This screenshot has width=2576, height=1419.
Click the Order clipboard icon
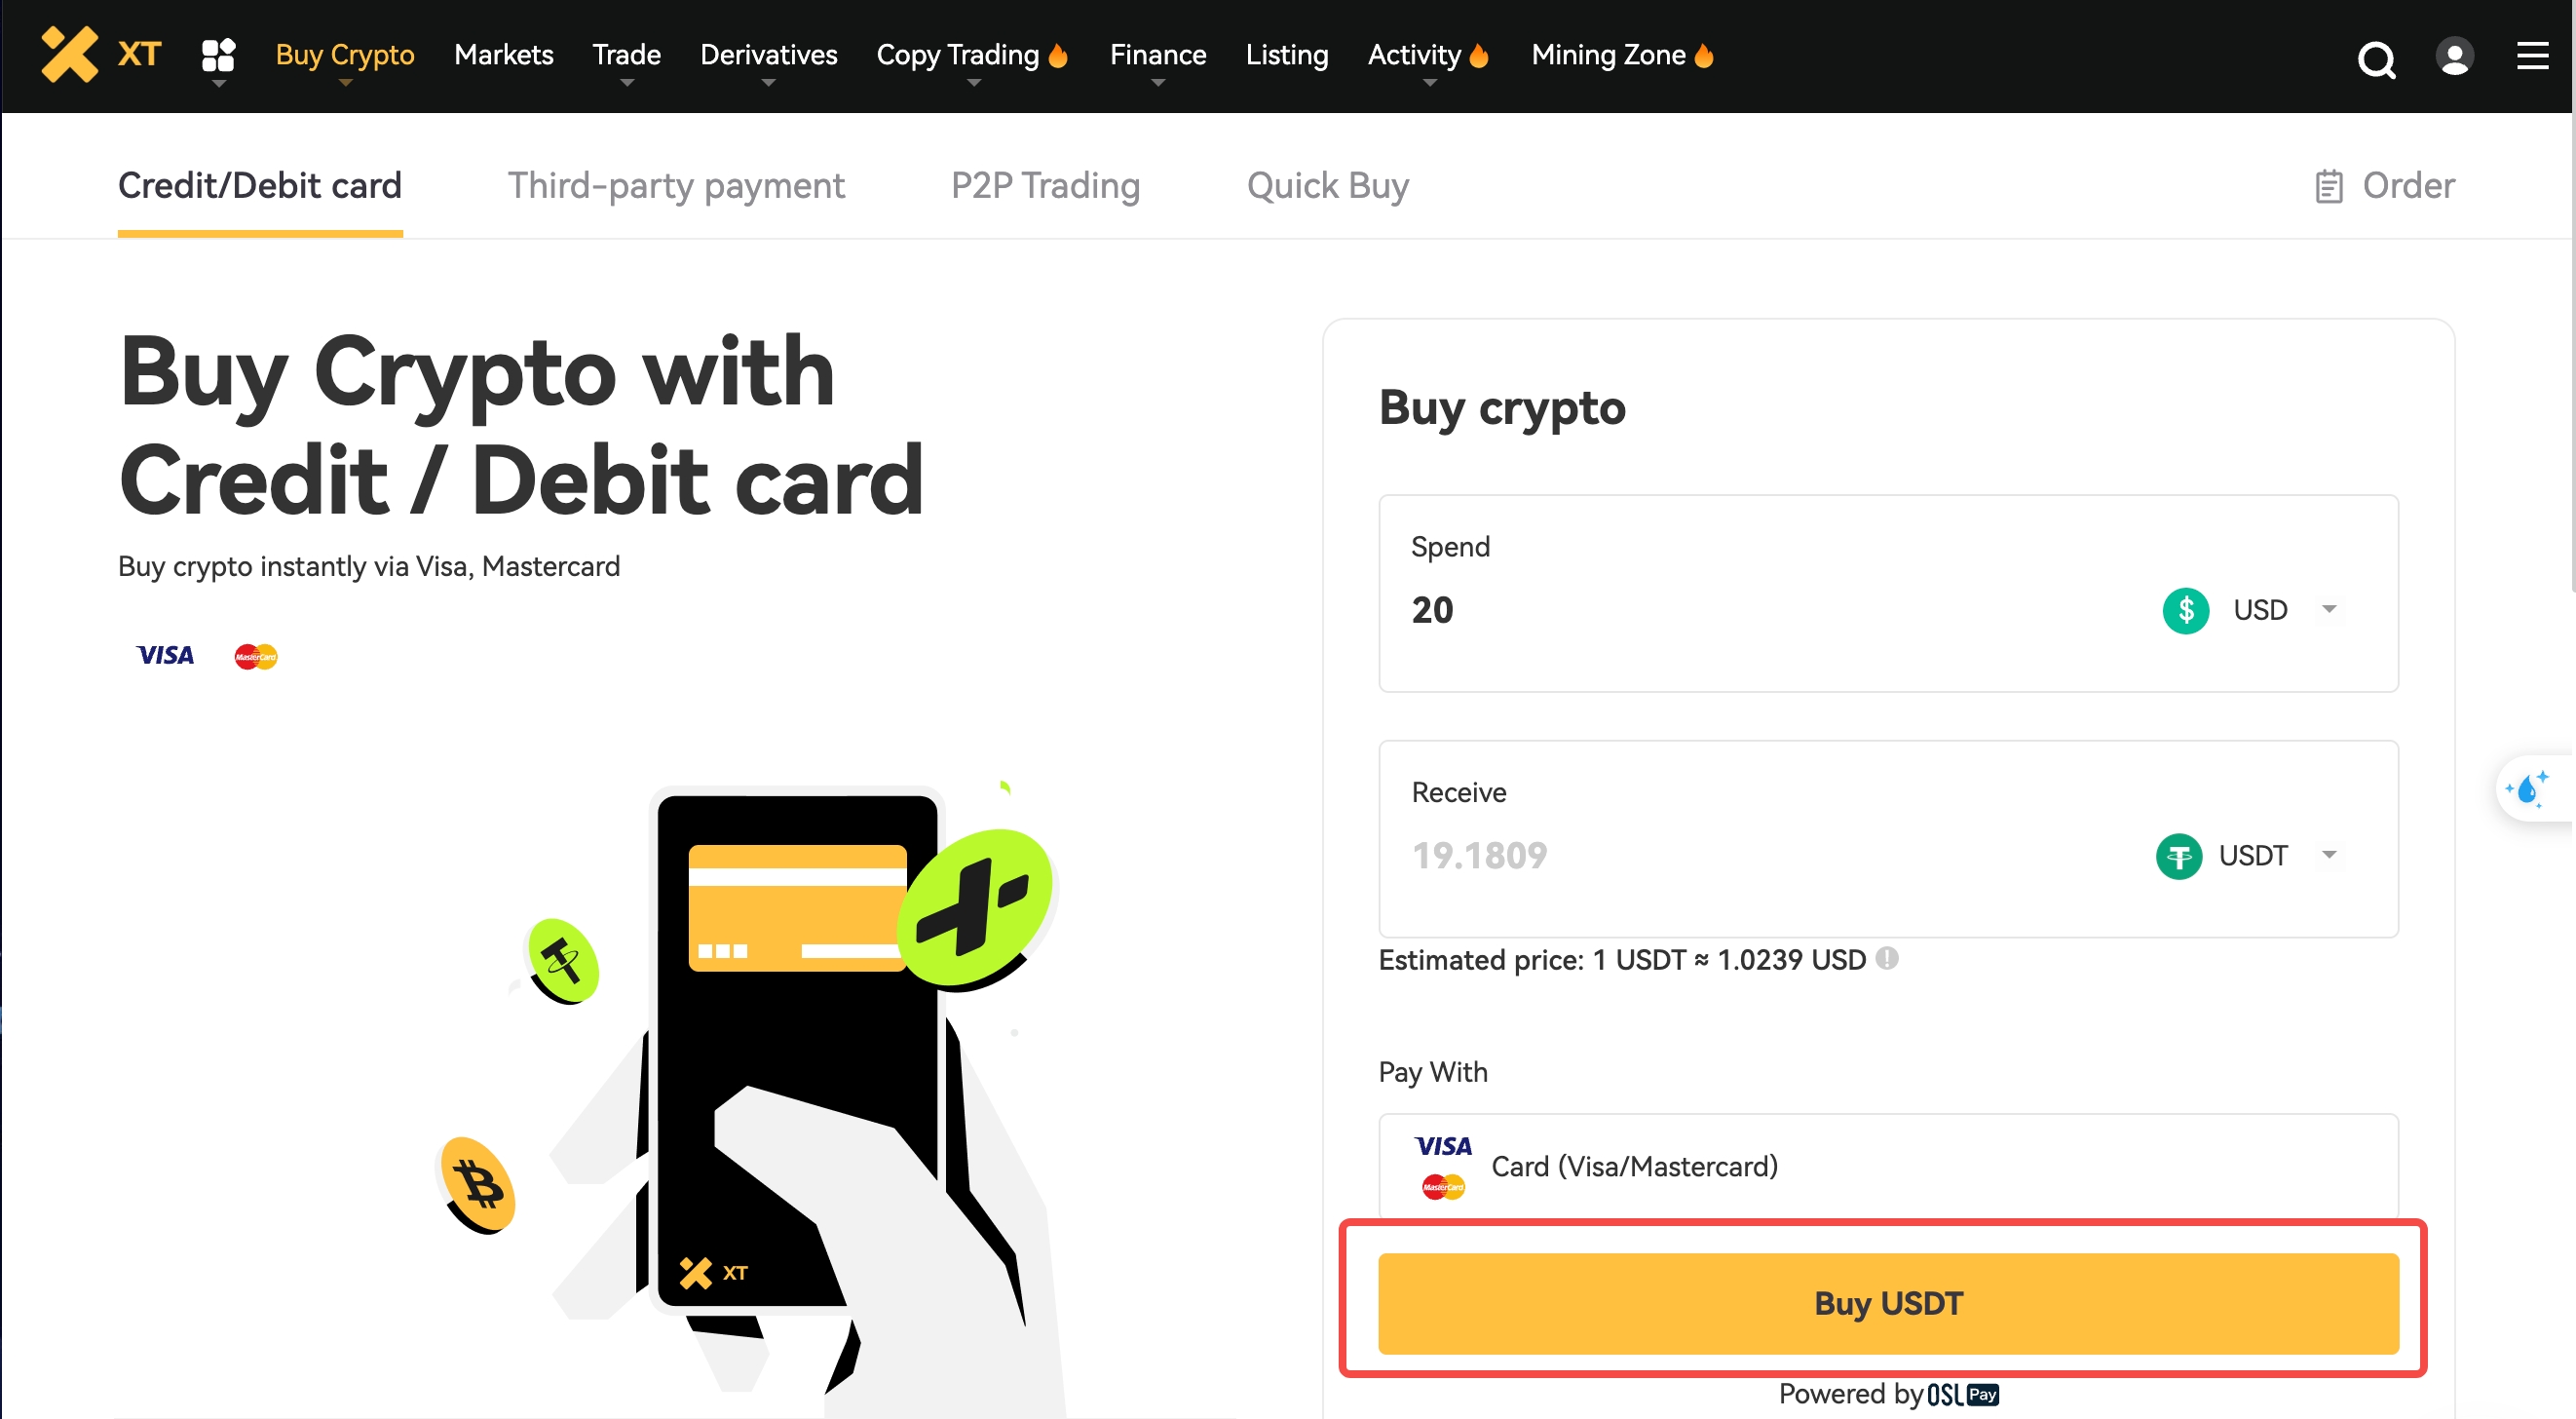(x=2330, y=186)
